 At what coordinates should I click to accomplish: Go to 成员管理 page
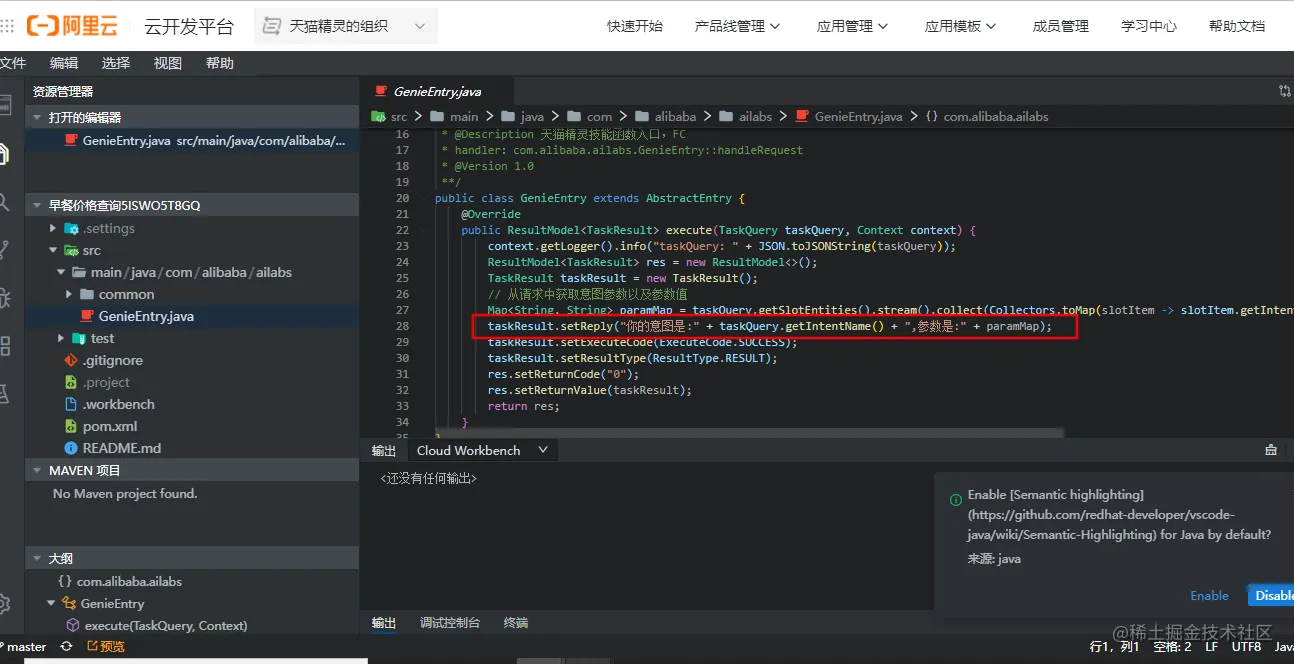(1061, 27)
